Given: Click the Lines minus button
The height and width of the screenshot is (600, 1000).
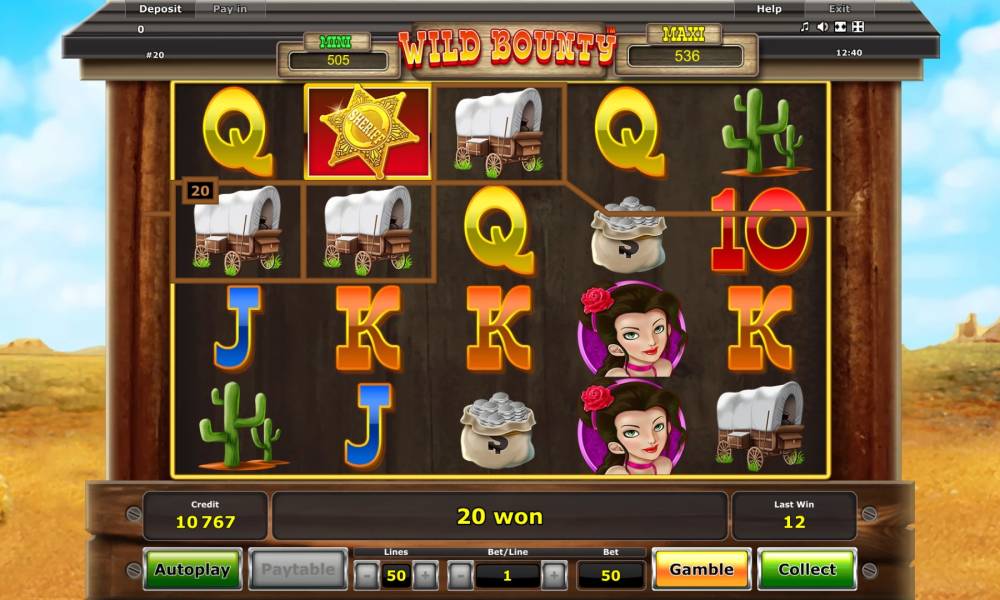Looking at the screenshot, I should click(x=366, y=575).
